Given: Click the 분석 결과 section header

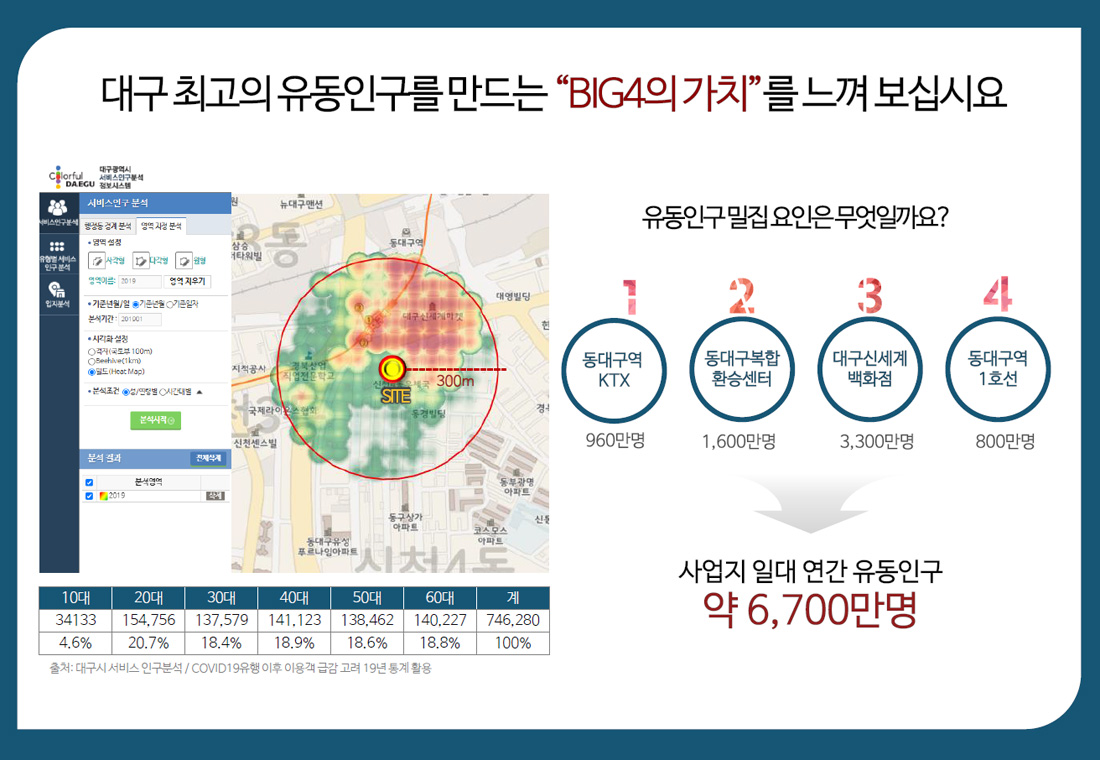Looking at the screenshot, I should (x=156, y=458).
